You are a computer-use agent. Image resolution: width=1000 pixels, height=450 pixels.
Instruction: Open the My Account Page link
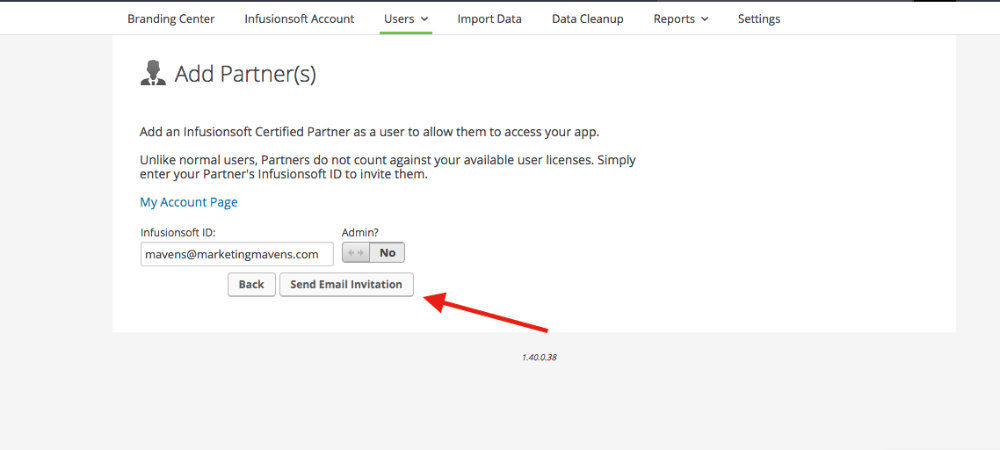(x=189, y=202)
